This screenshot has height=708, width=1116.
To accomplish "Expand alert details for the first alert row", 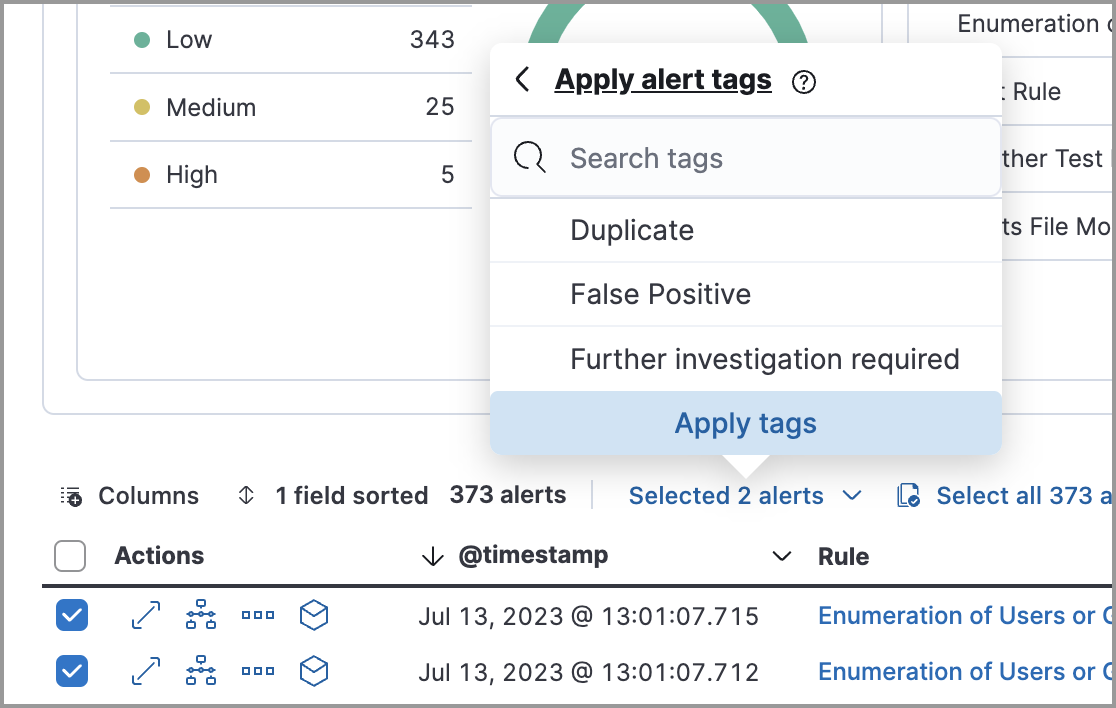I will [x=145, y=616].
